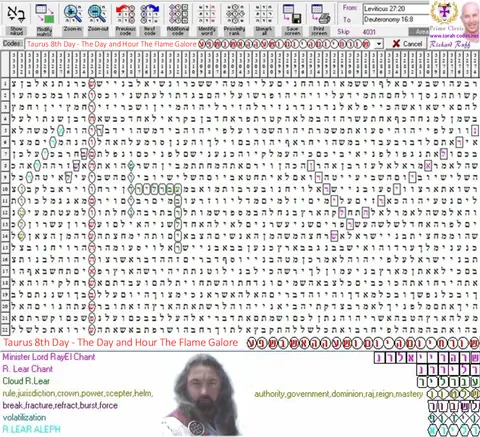Click the Richard Ruff portrait photo
The image size is (480, 437).
pyautogui.click(x=470, y=16)
